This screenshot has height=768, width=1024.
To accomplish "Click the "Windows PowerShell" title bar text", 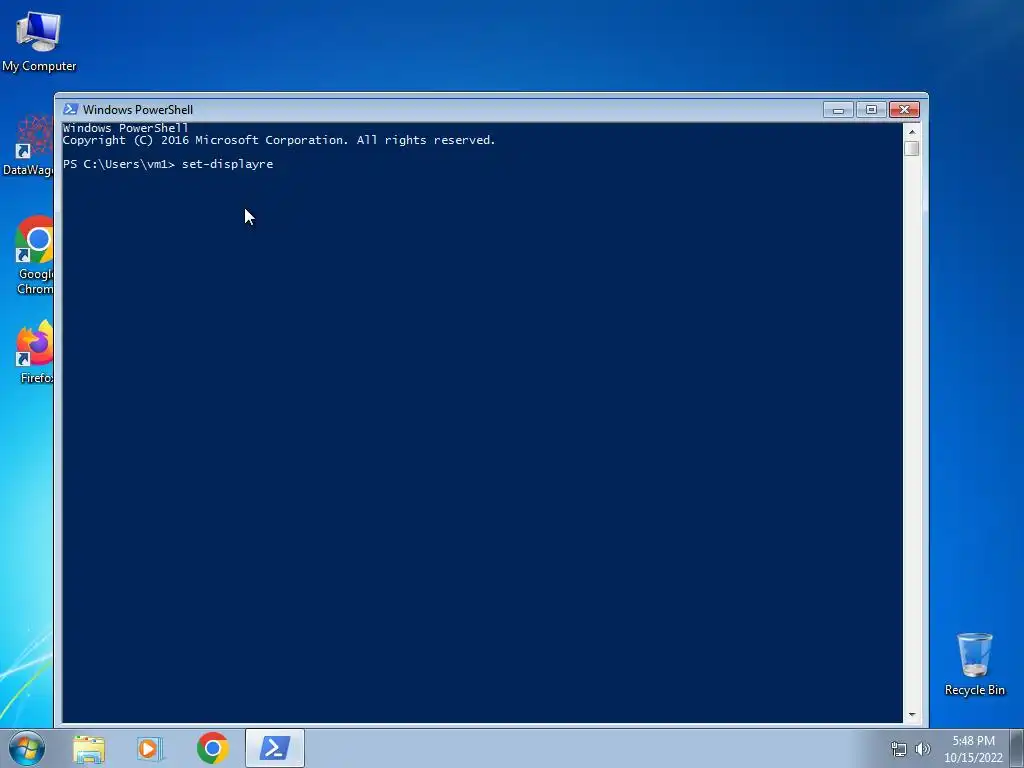I will (x=138, y=110).
